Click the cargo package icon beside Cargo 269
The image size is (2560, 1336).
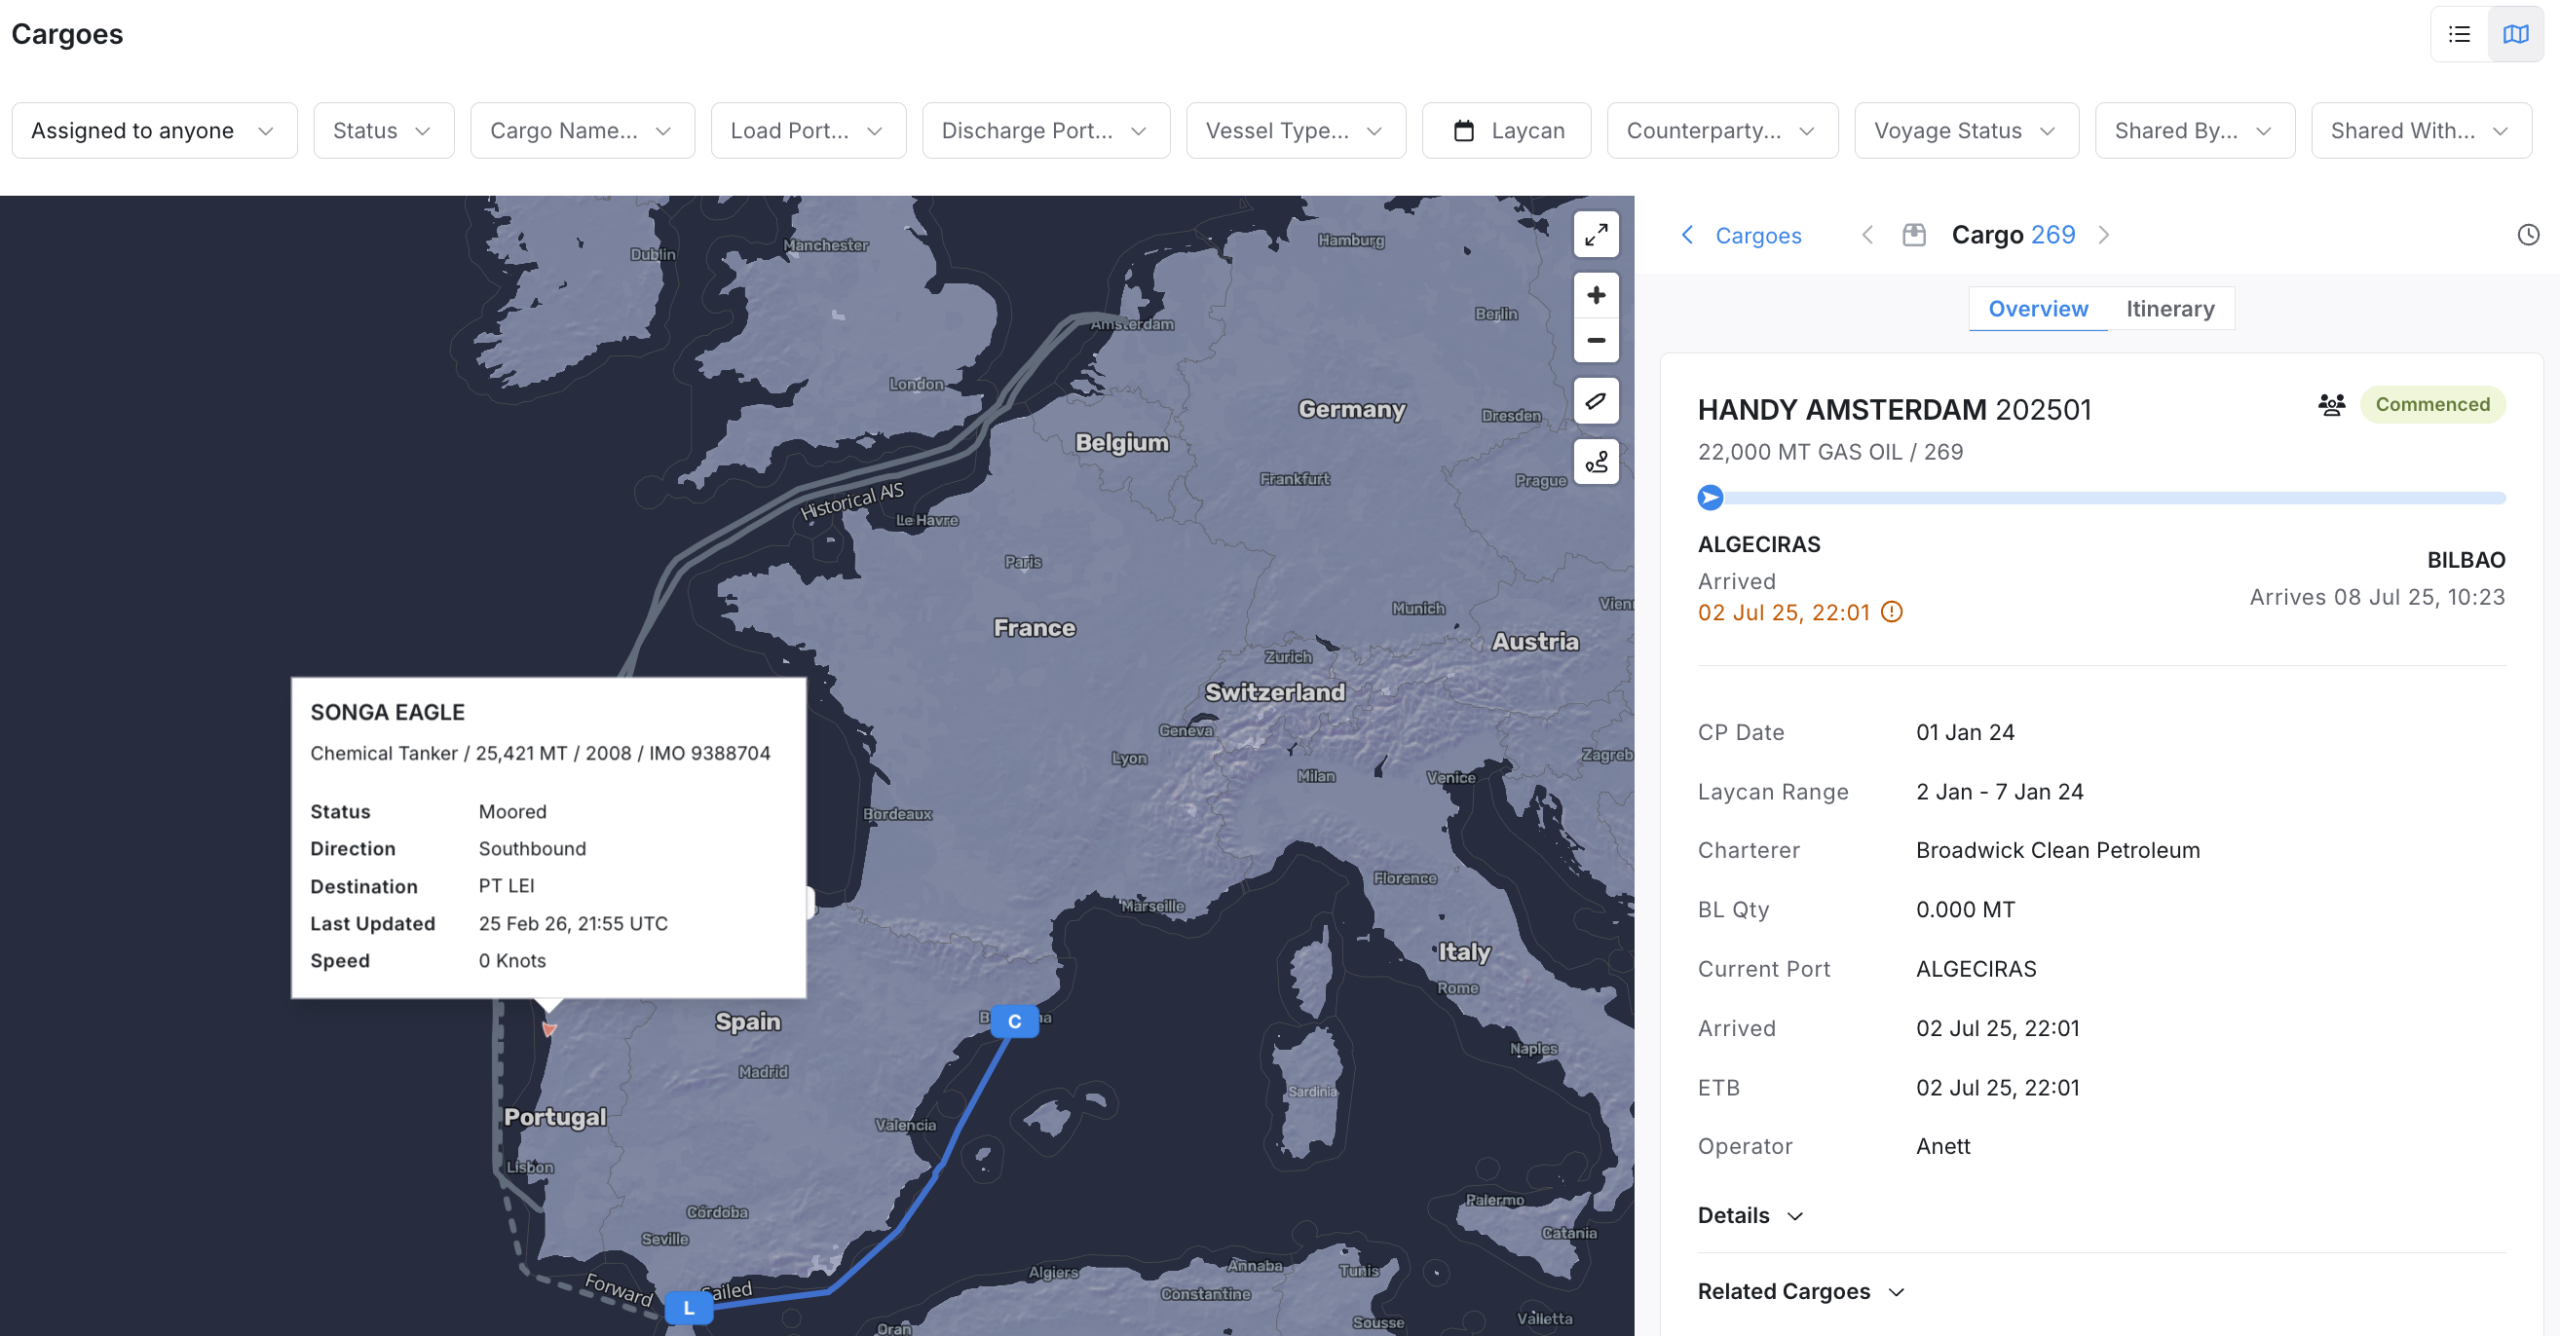1915,234
